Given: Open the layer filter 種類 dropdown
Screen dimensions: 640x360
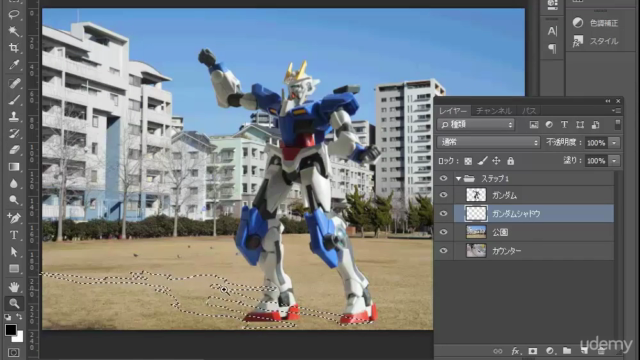Looking at the screenshot, I should click(x=476, y=124).
